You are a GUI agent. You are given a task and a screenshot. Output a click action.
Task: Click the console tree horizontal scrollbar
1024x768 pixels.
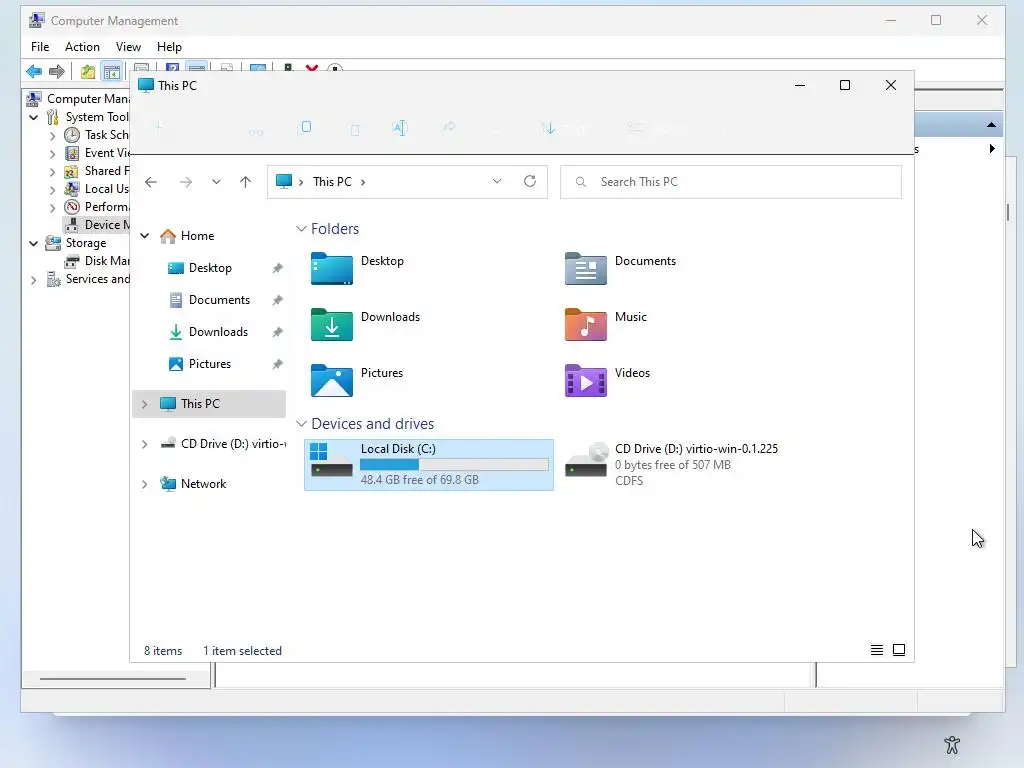pos(113,679)
